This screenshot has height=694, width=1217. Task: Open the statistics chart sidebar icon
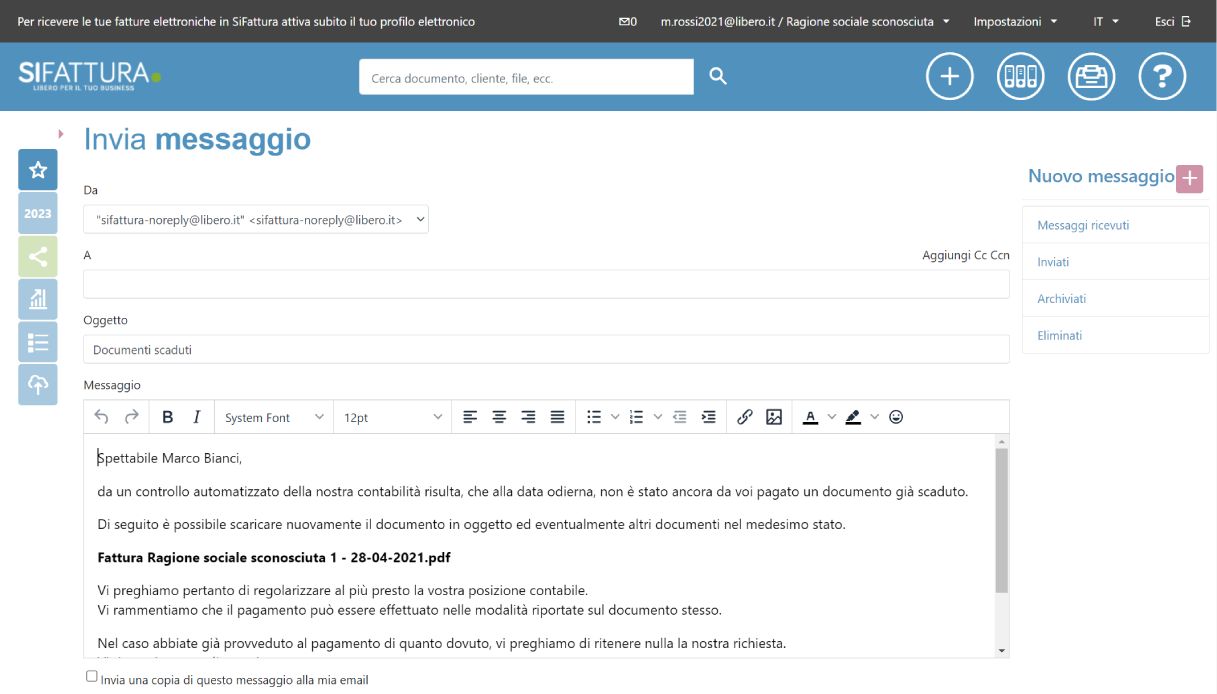click(38, 299)
